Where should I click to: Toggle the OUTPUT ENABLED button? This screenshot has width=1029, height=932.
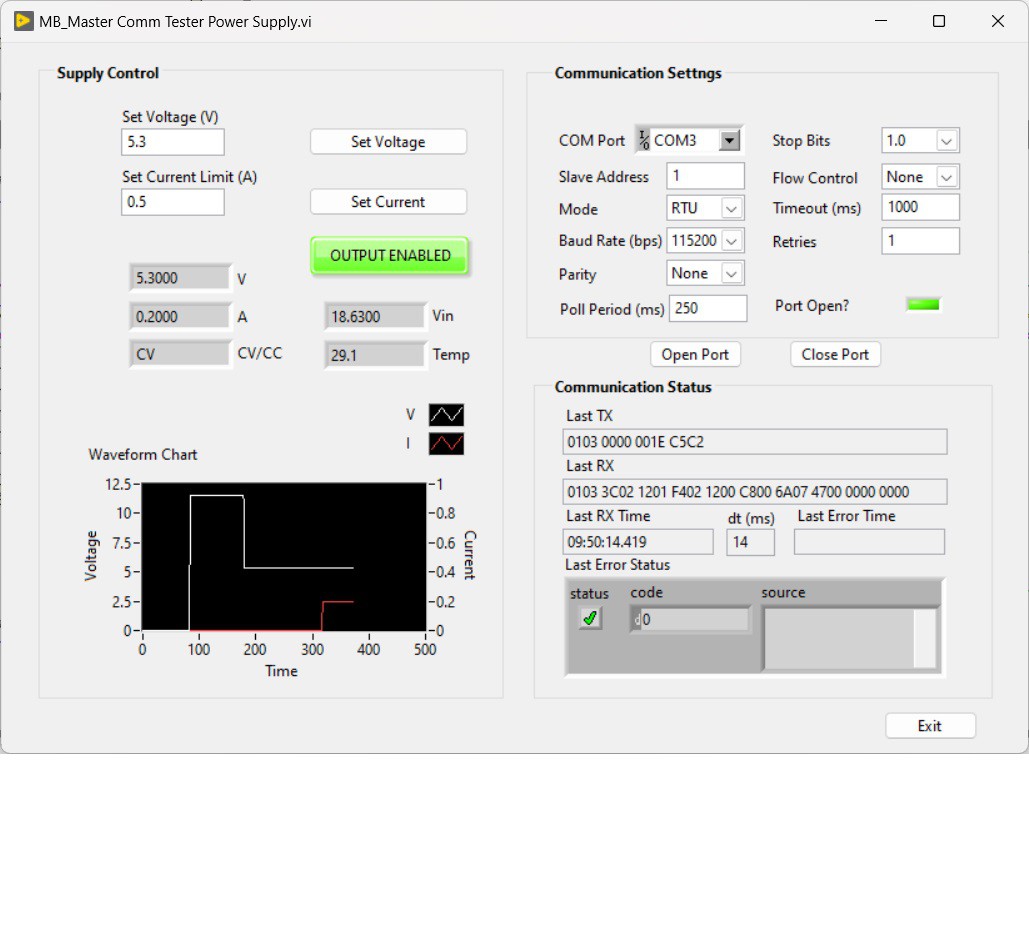point(389,256)
